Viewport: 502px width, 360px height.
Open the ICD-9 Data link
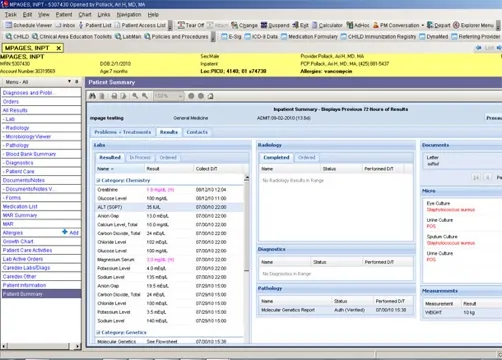point(261,37)
